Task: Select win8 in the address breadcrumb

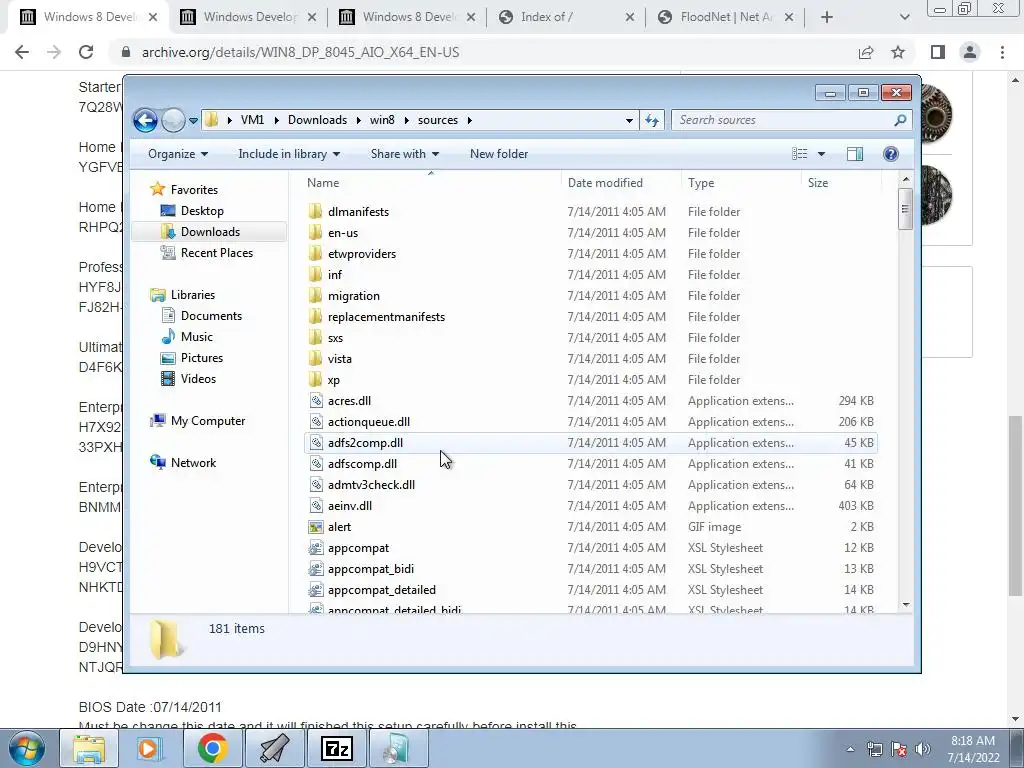Action: (382, 120)
